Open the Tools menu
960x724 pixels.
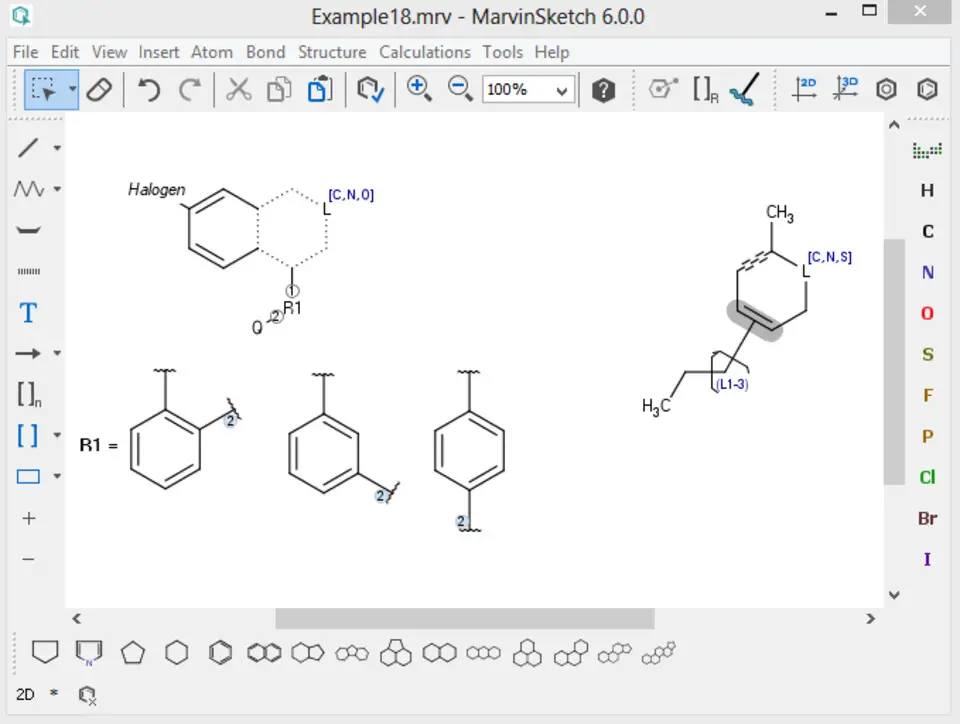pyautogui.click(x=503, y=52)
